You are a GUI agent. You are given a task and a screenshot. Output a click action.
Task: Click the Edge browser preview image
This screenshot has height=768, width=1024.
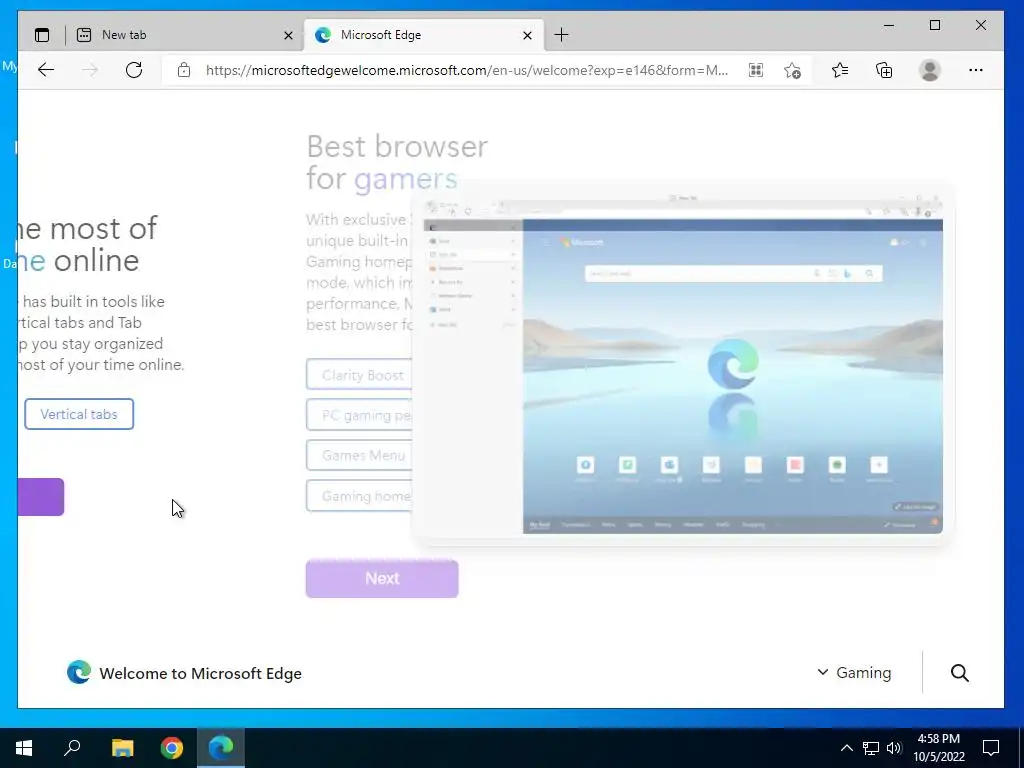tap(683, 364)
